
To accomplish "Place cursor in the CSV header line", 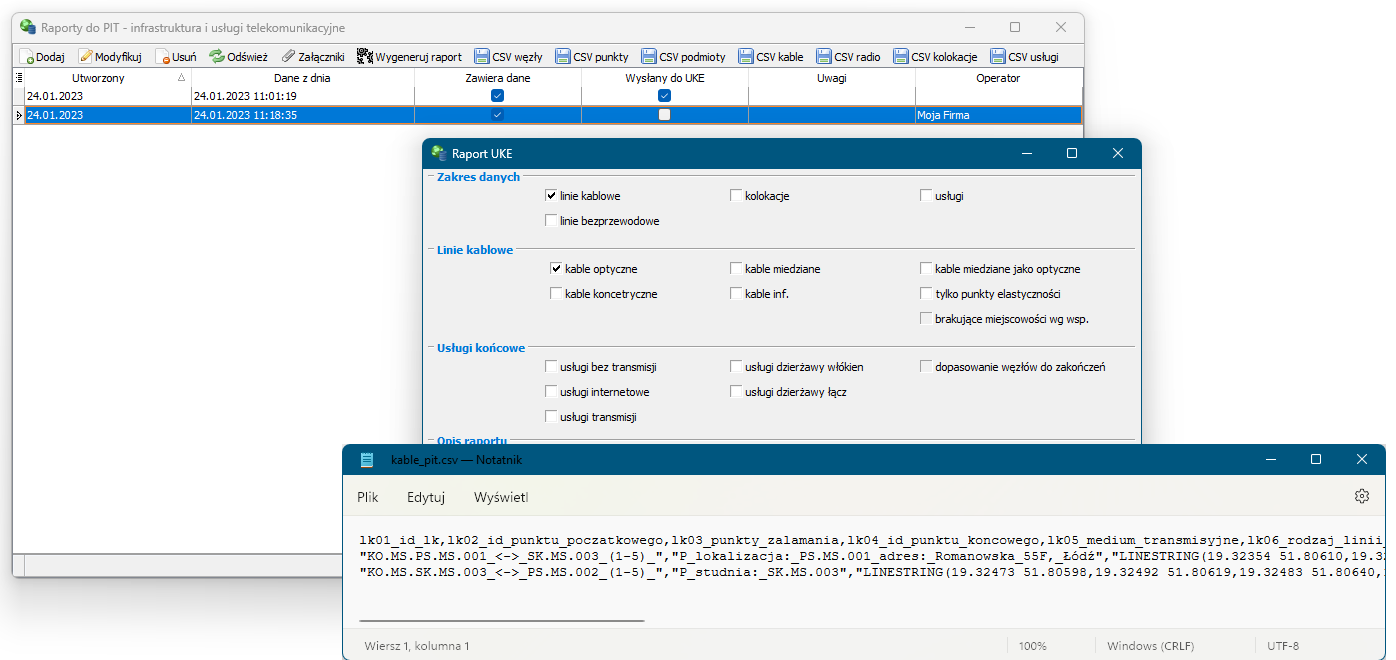I will pyautogui.click(x=872, y=540).
